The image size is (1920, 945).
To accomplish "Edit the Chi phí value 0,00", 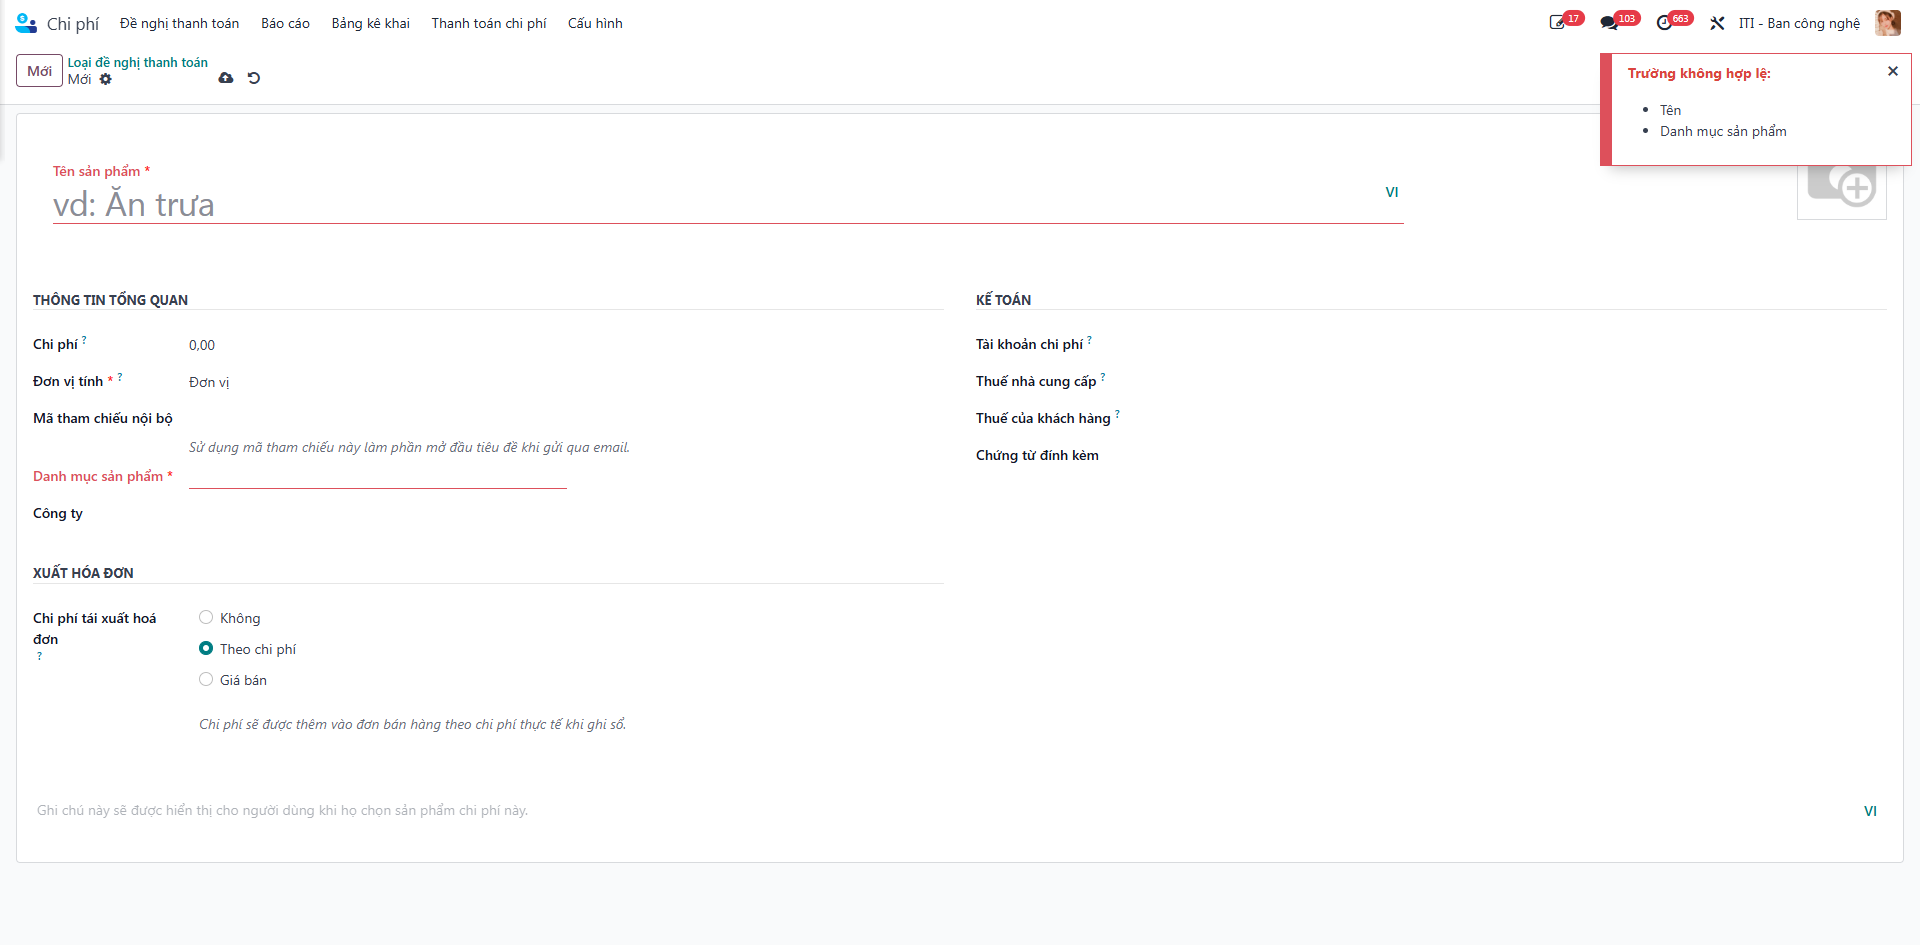I will pos(378,345).
